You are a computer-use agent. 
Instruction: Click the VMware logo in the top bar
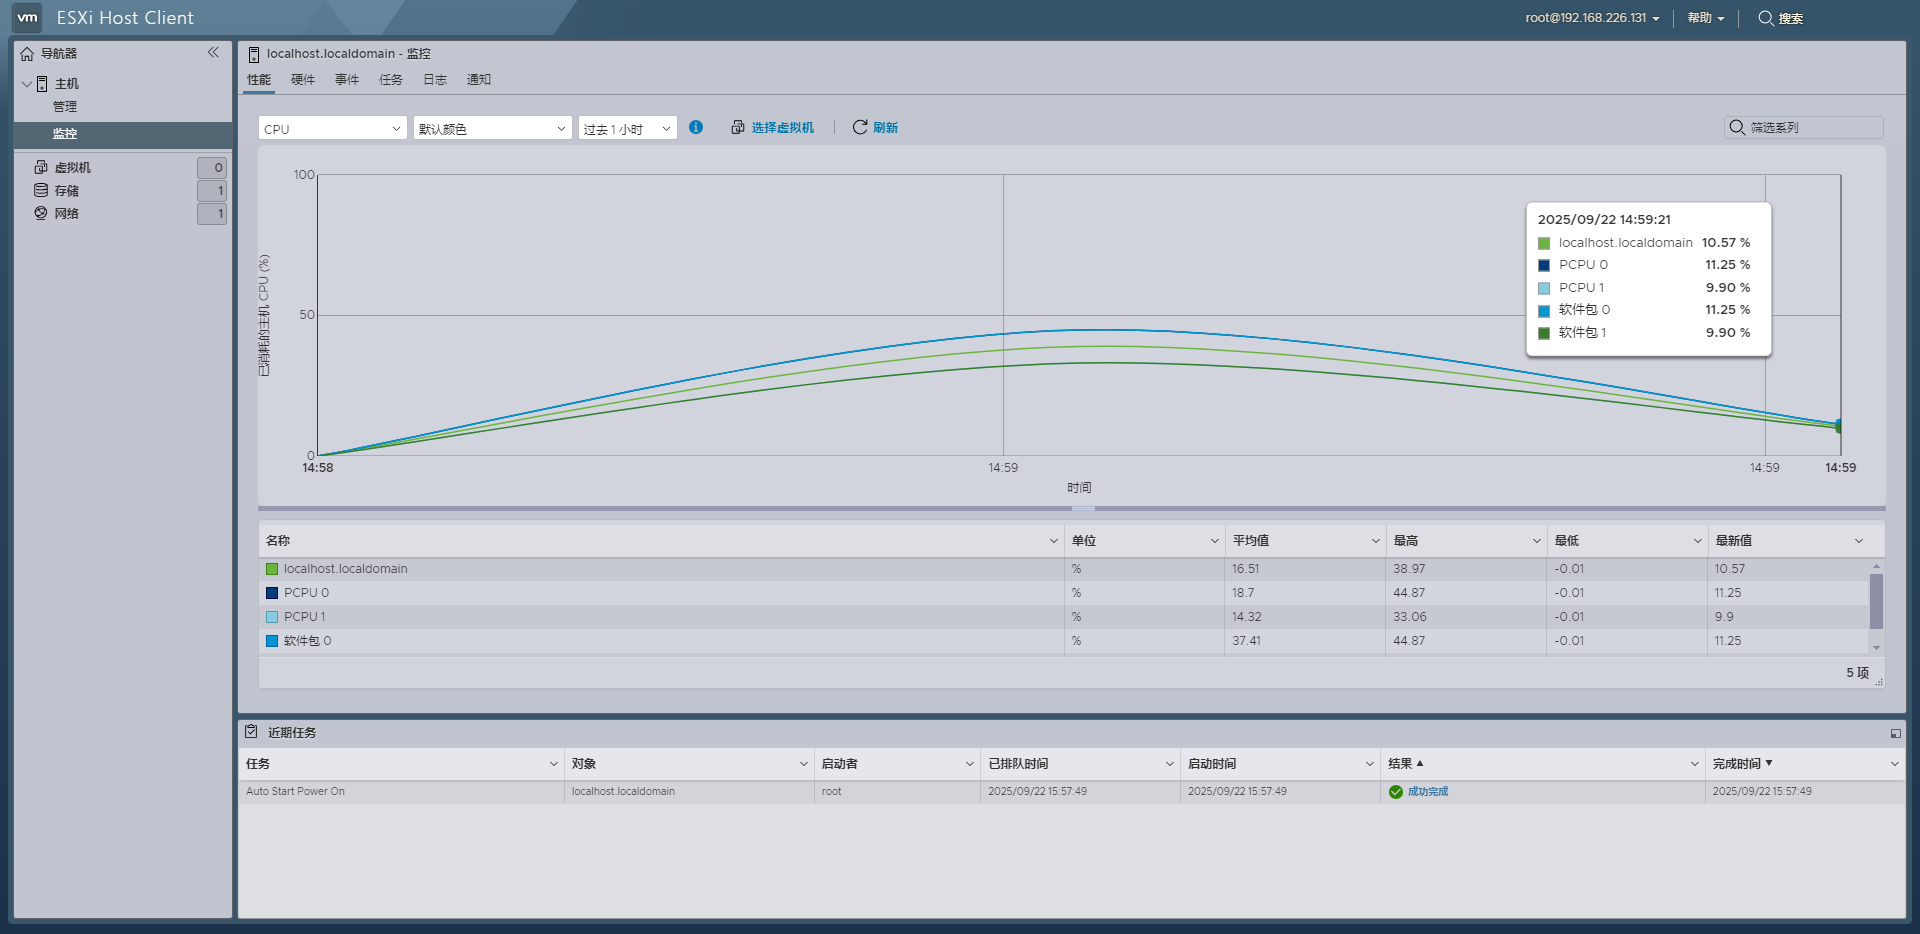tap(26, 17)
